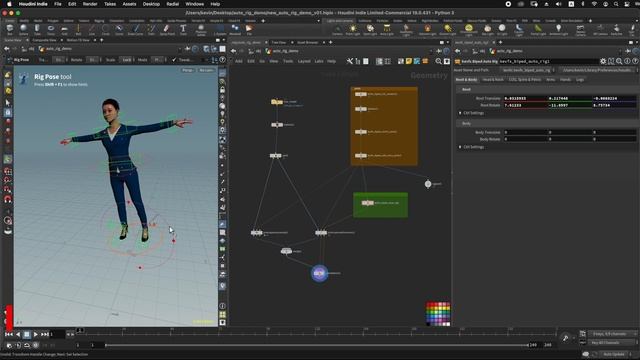
Task: Open network editor Tools menu
Action: (288, 61)
